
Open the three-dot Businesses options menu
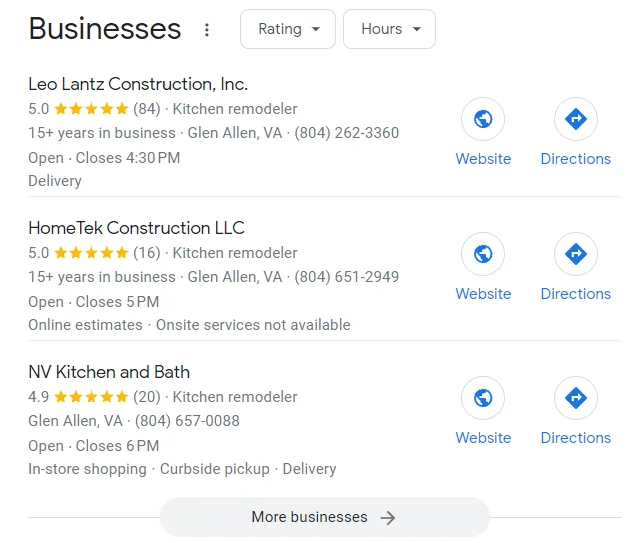click(x=207, y=30)
